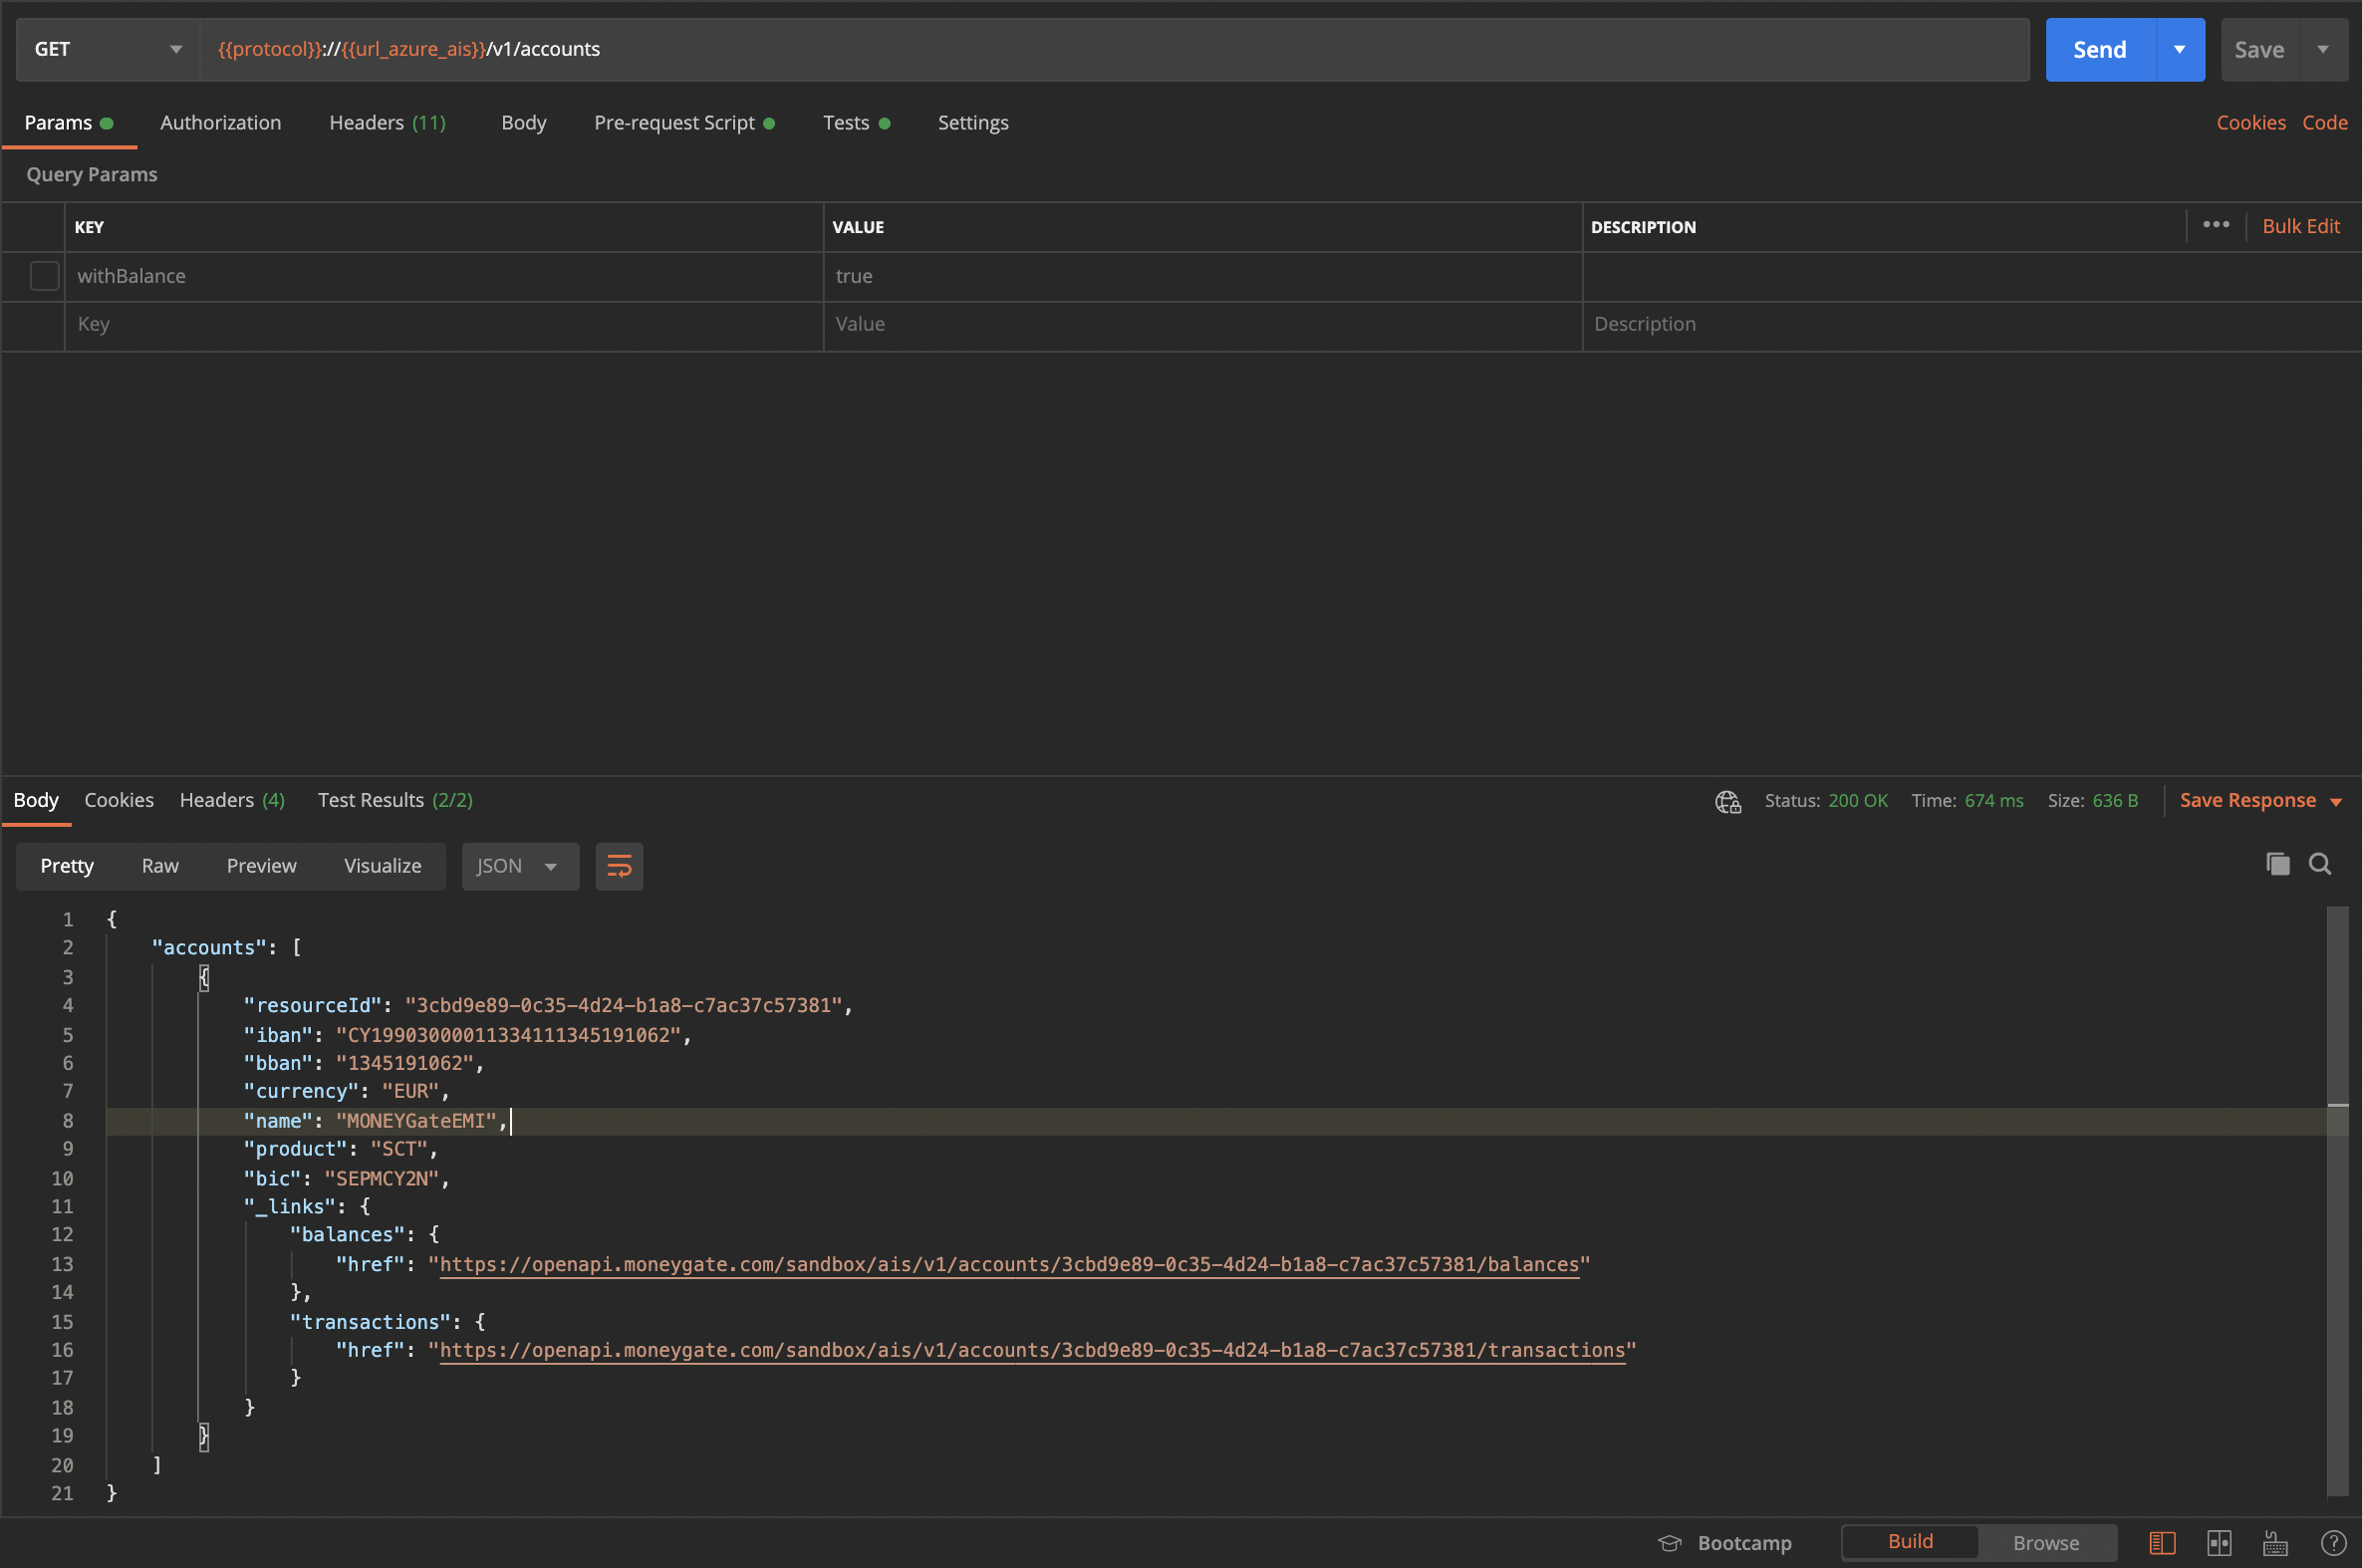Screen dimensions: 2362x1568
Task: Expand the Send button dropdown arrow
Action: click(2179, 49)
